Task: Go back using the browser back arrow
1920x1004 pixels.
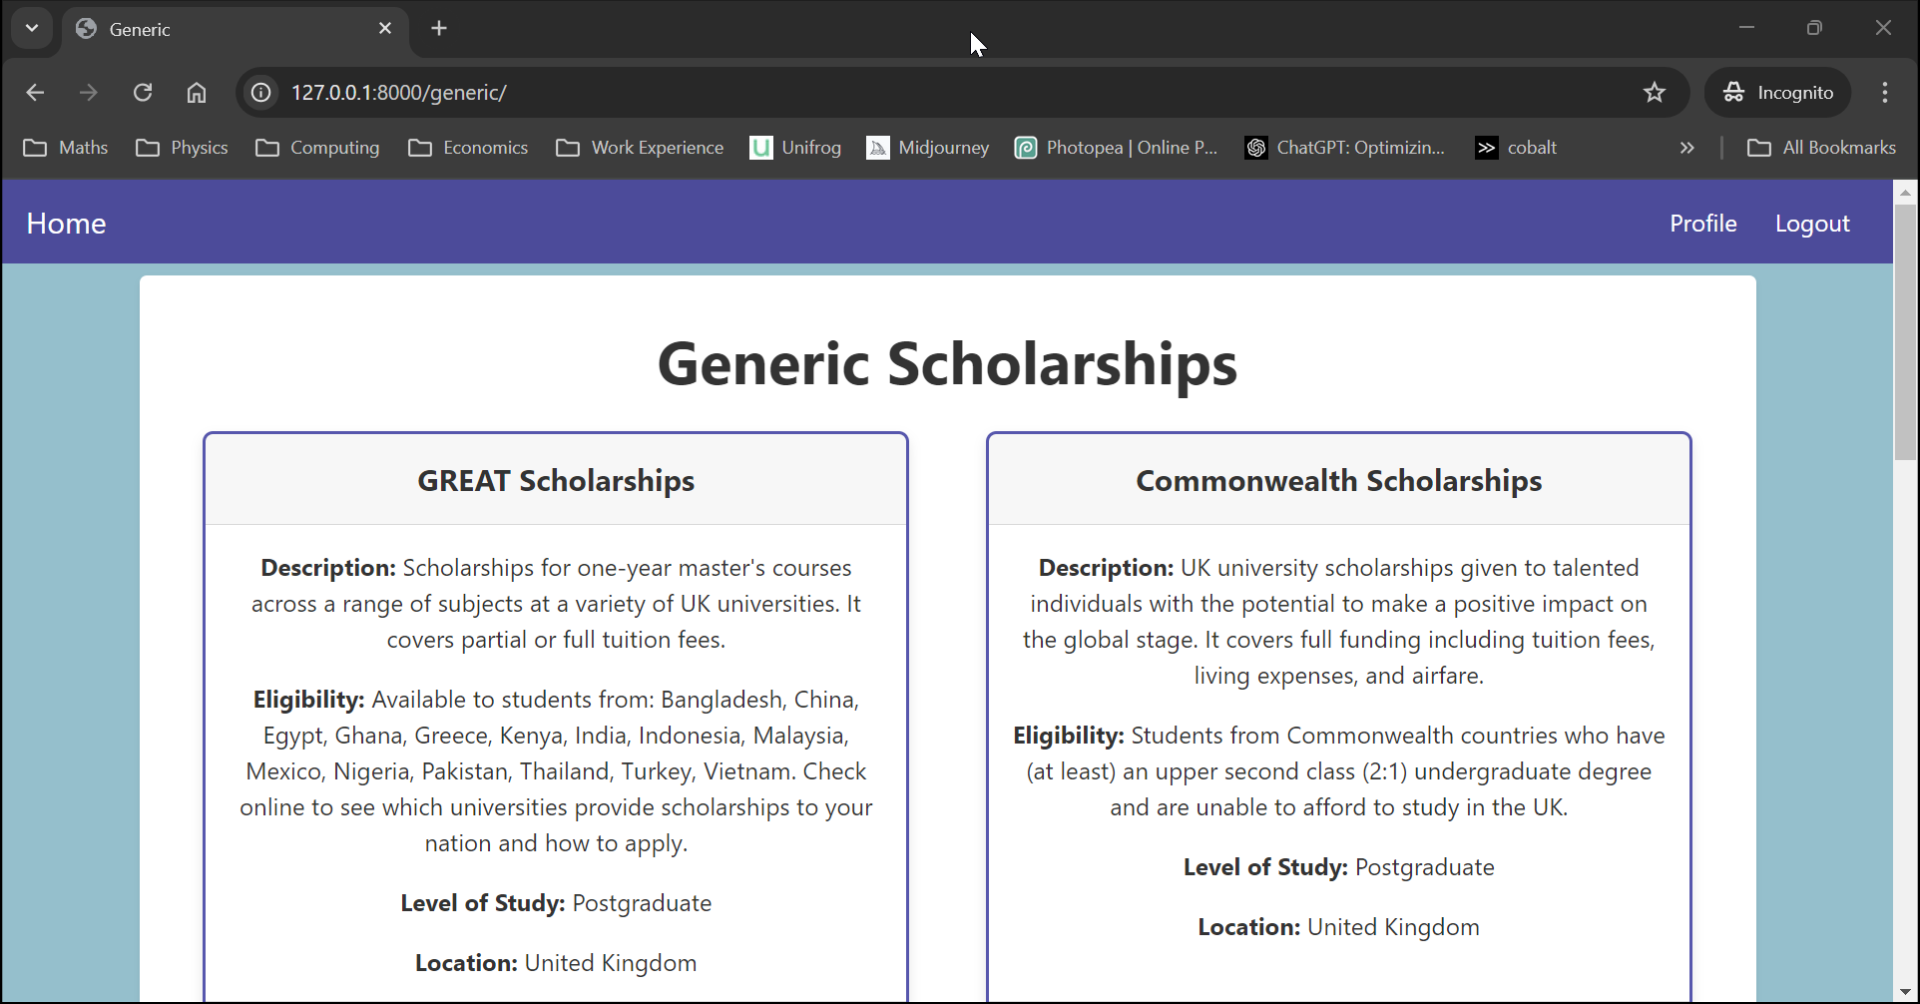Action: [x=35, y=93]
